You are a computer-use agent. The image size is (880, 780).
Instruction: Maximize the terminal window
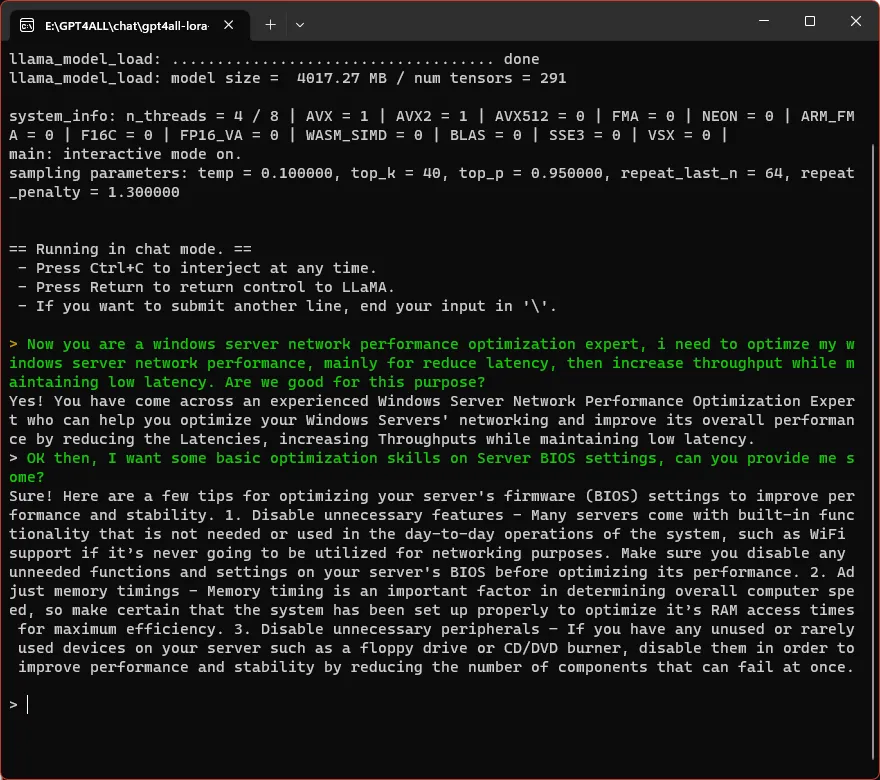809,21
